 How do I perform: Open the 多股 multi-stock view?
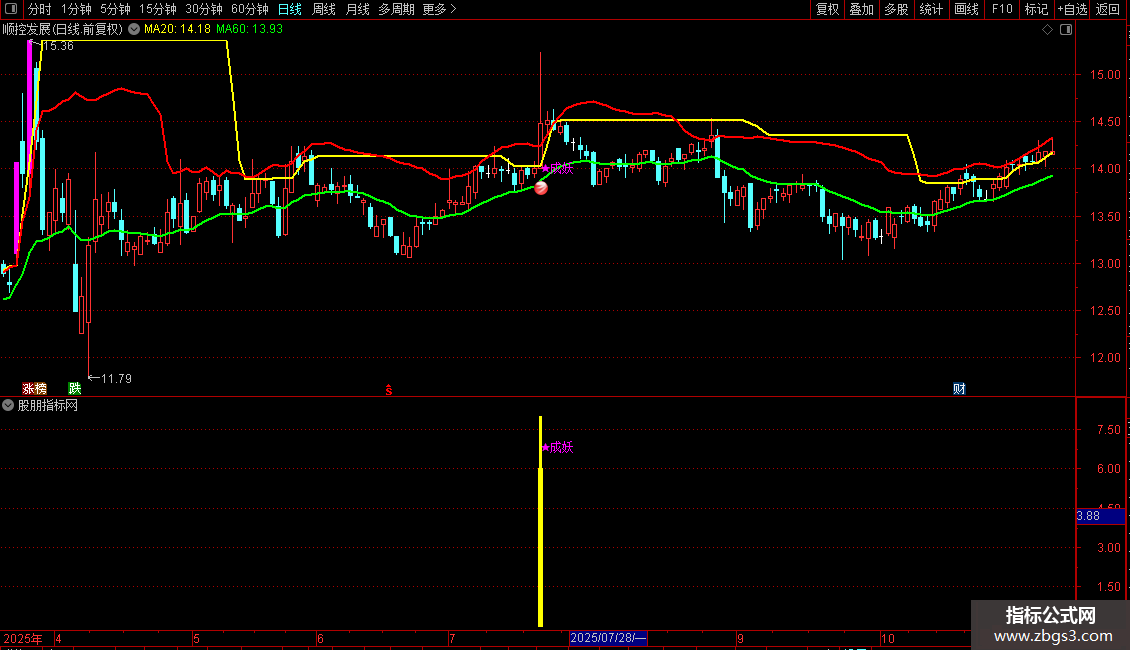coord(896,9)
